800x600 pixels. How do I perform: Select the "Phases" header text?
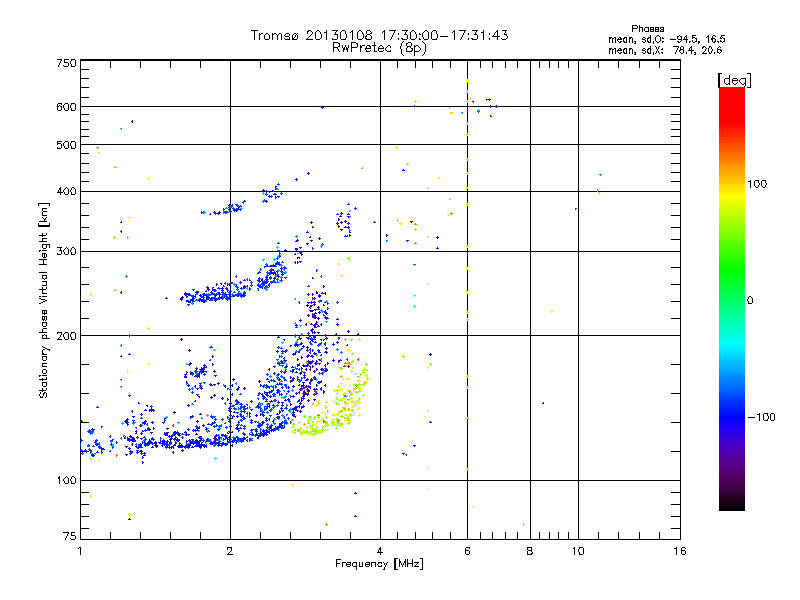(647, 29)
